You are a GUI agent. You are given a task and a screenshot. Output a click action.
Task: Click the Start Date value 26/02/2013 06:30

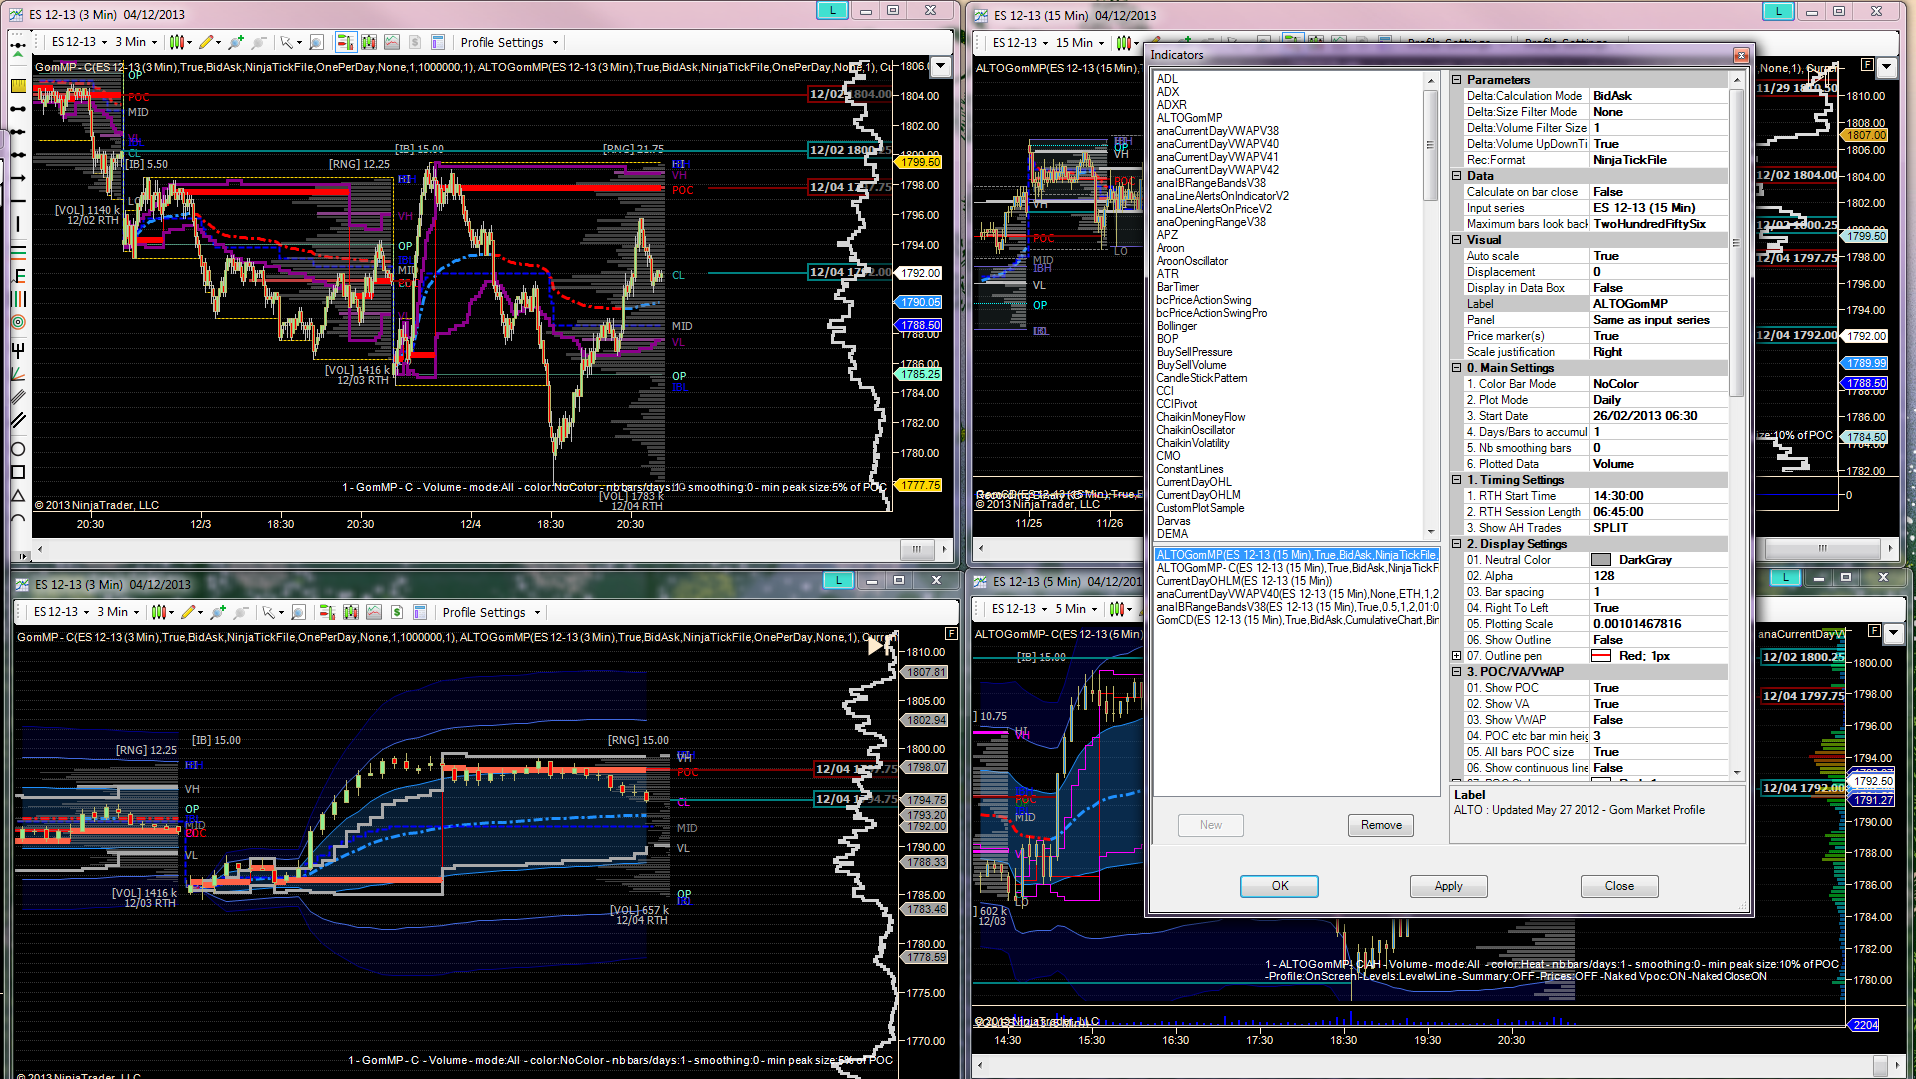click(x=1658, y=416)
